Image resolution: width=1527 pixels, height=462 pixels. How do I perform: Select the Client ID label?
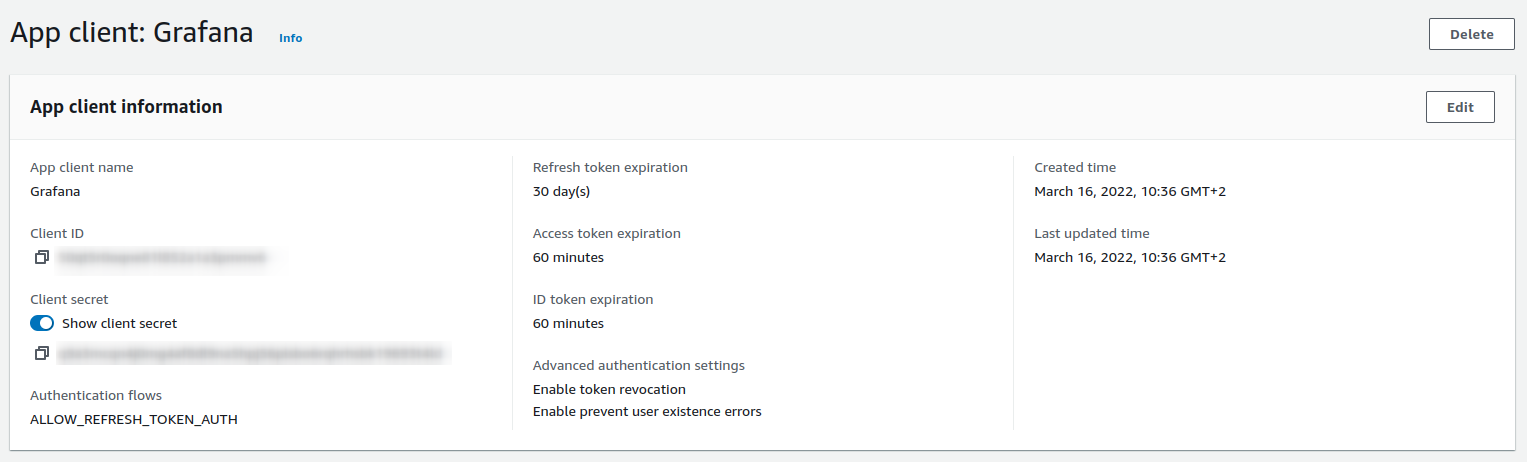coord(57,233)
